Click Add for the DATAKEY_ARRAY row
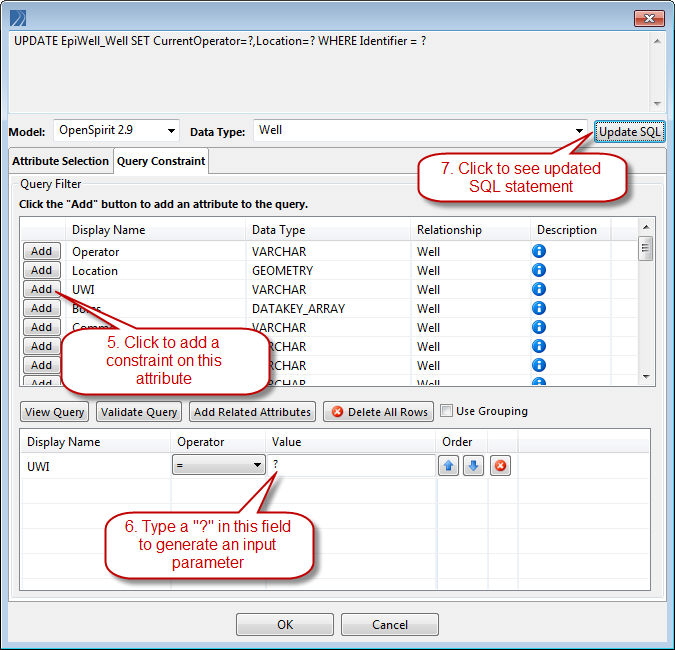This screenshot has height=650, width=675. pyautogui.click(x=42, y=308)
